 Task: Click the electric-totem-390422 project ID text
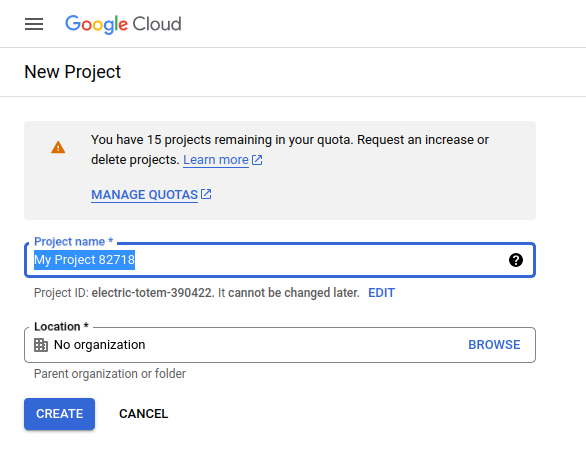[x=152, y=293]
